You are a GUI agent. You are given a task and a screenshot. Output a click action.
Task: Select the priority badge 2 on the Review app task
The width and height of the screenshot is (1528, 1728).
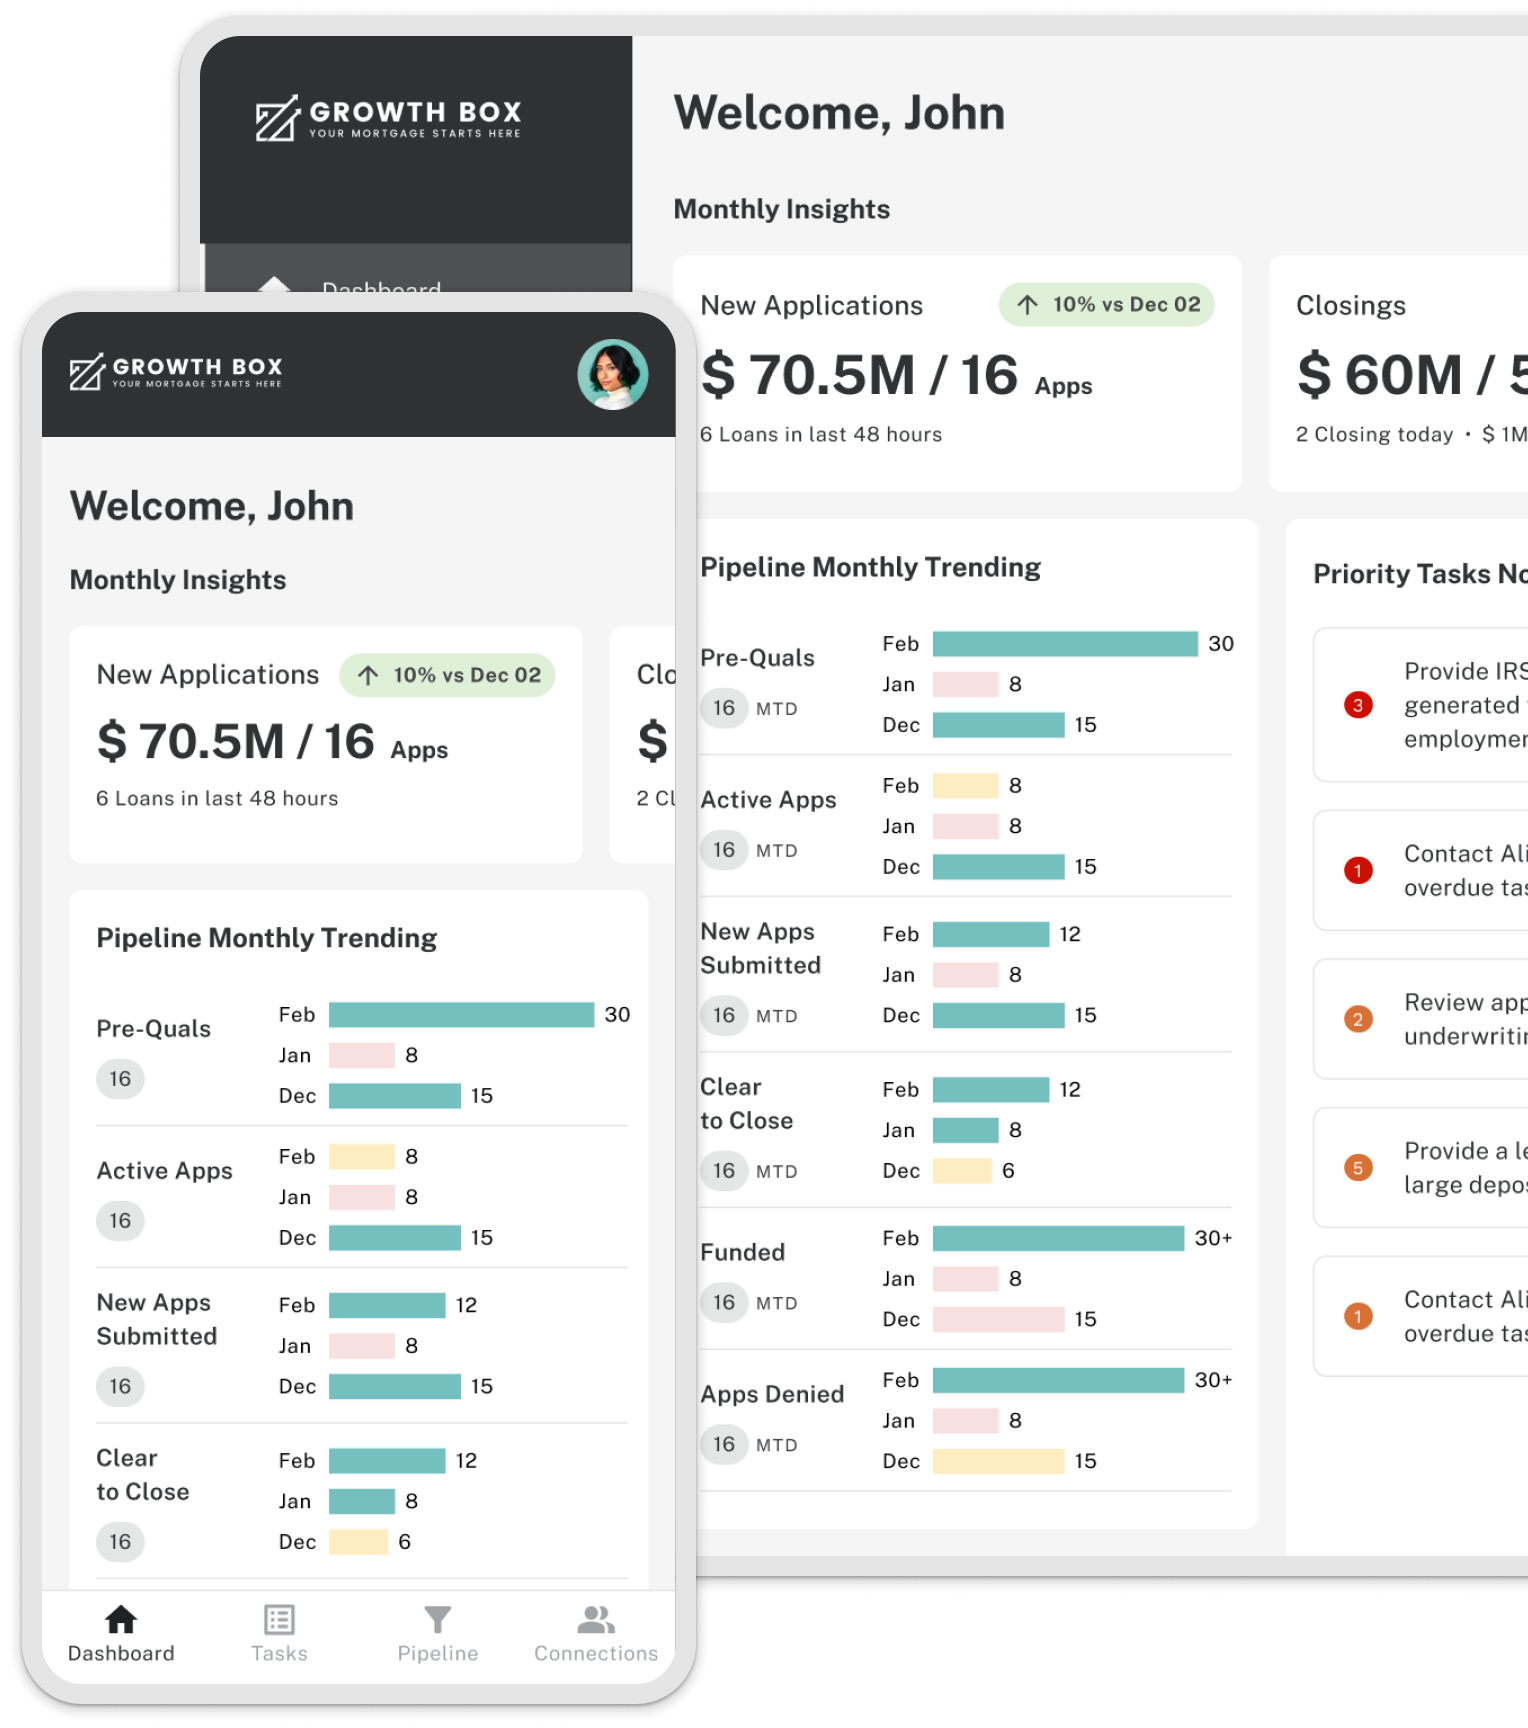click(x=1358, y=1020)
